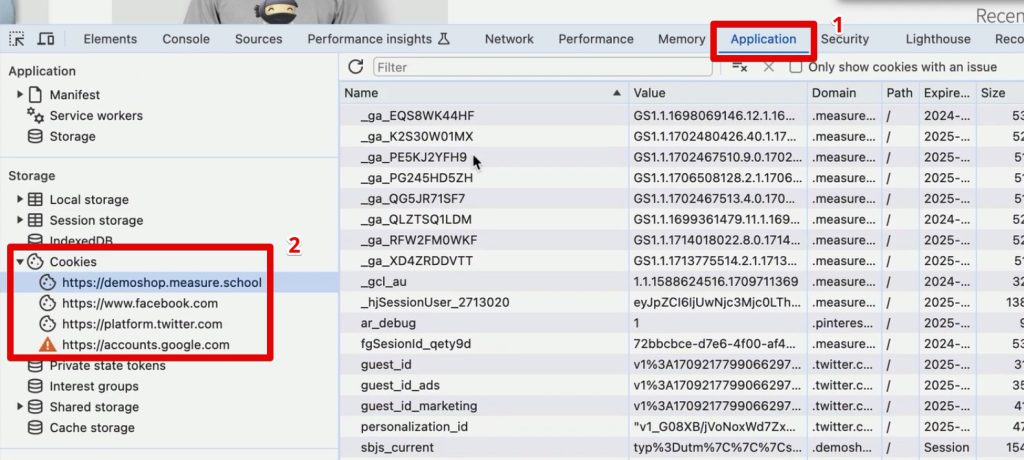This screenshot has height=460, width=1024.
Task: Click the Manifest file icon
Action: (x=35, y=95)
